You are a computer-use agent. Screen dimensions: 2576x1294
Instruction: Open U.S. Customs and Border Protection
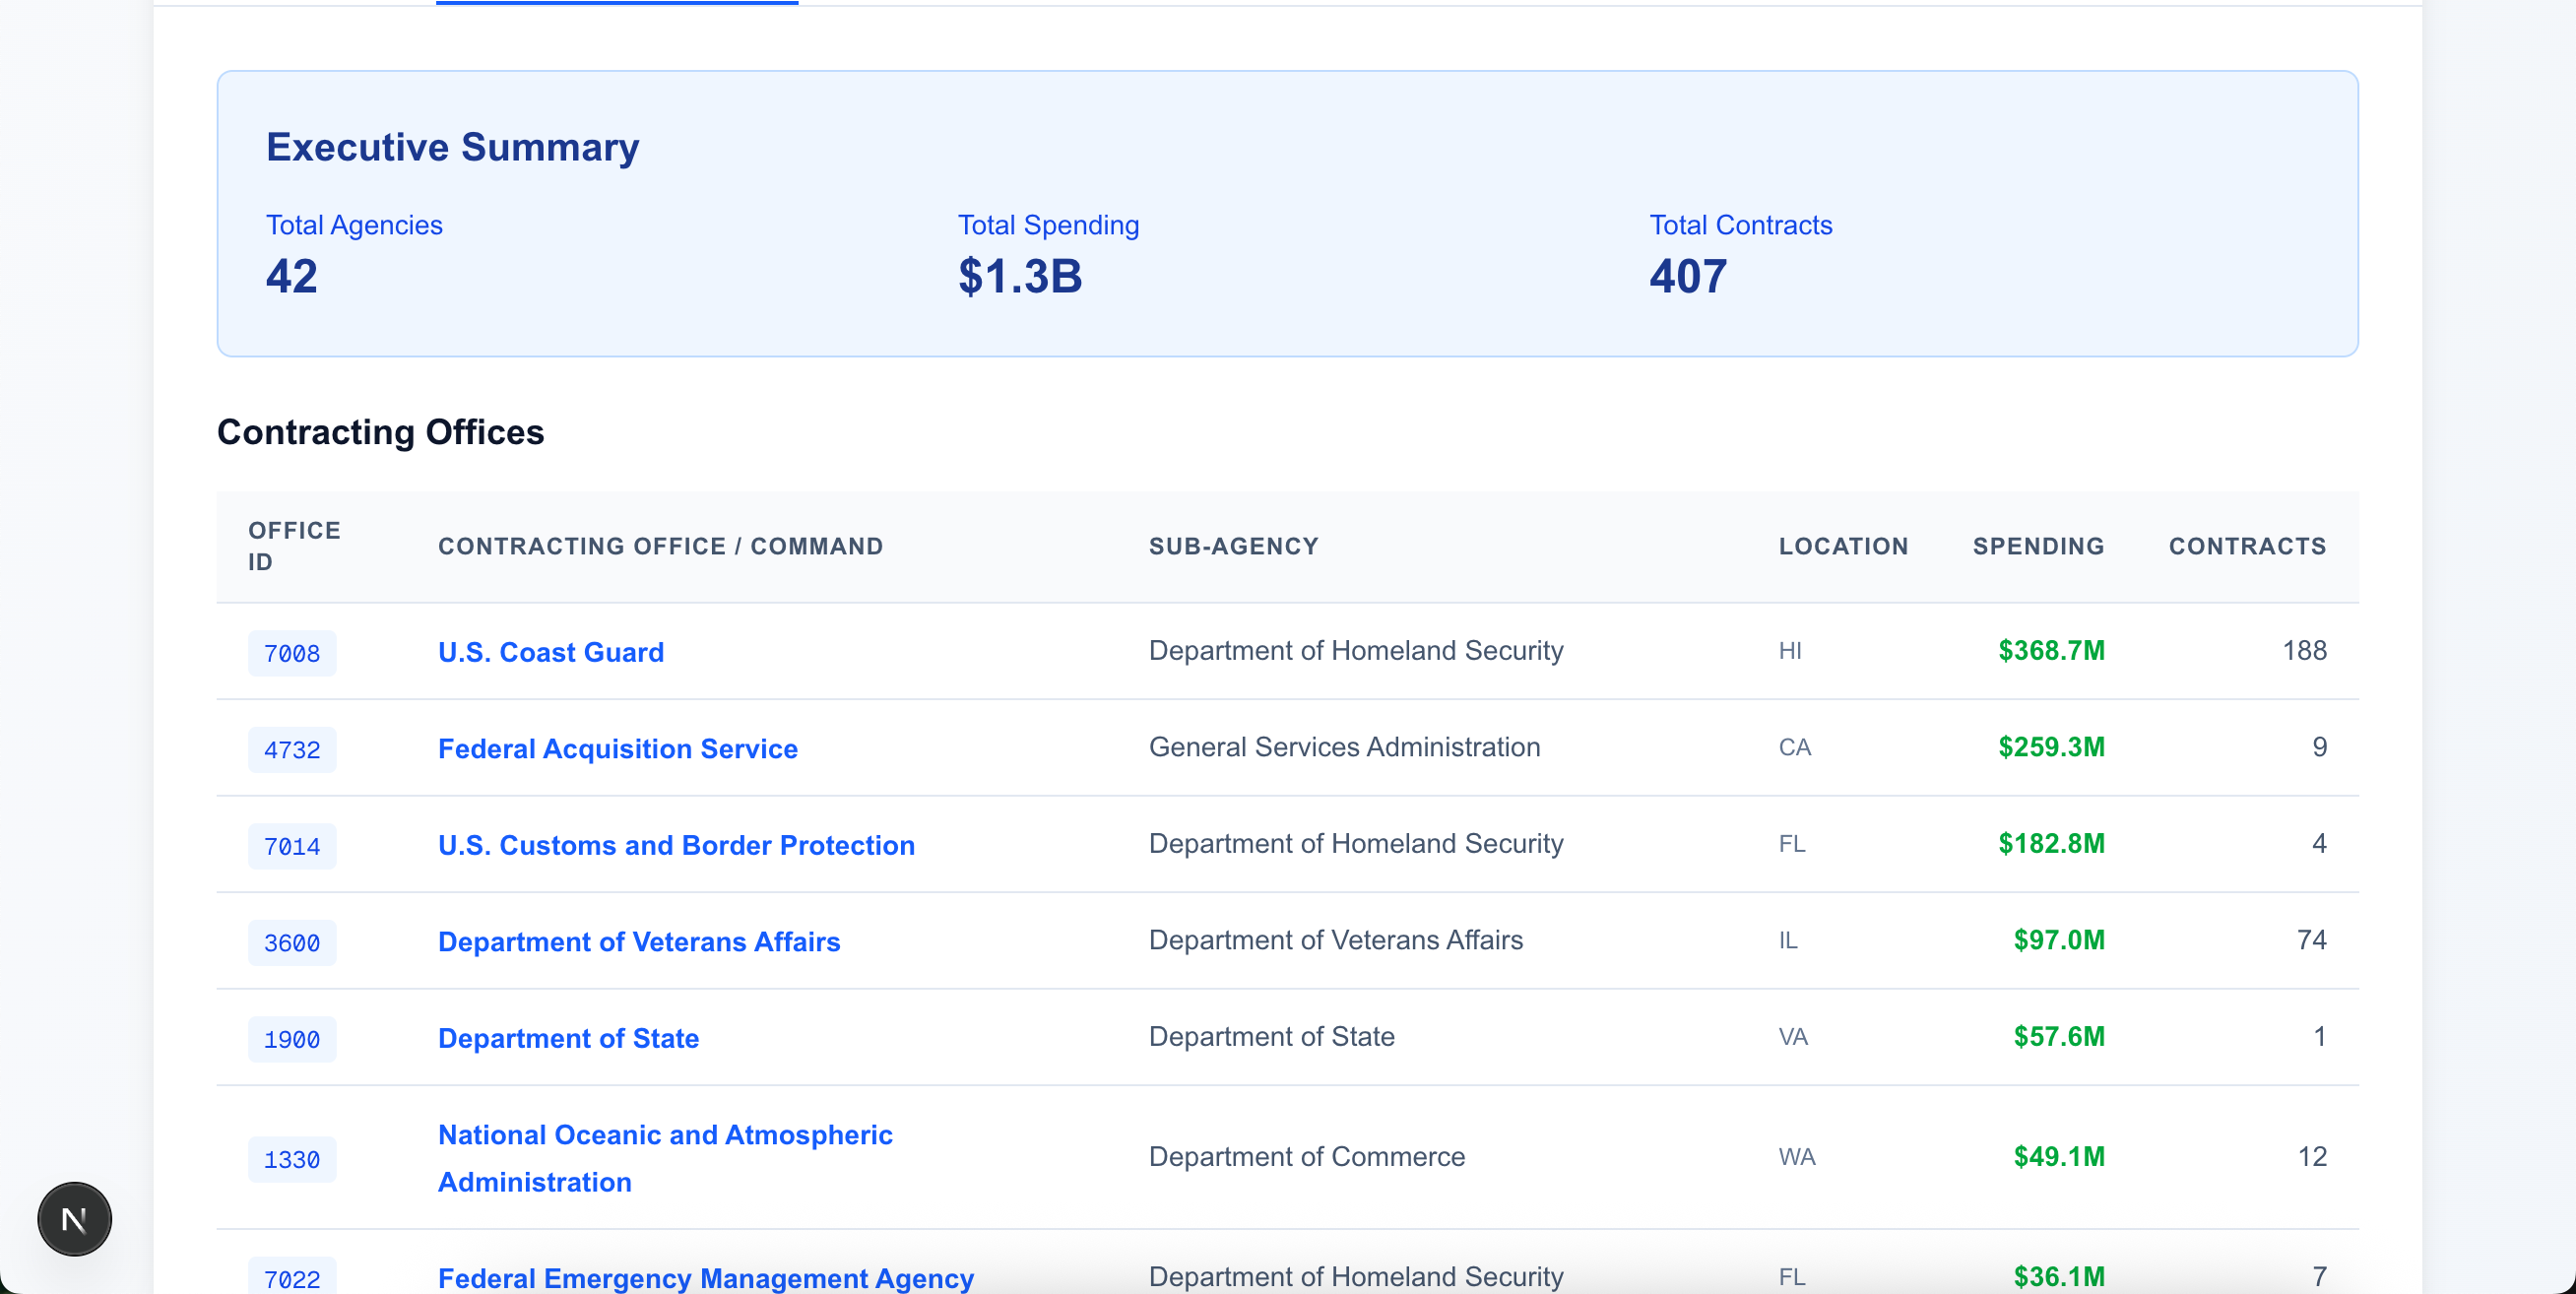pos(676,845)
